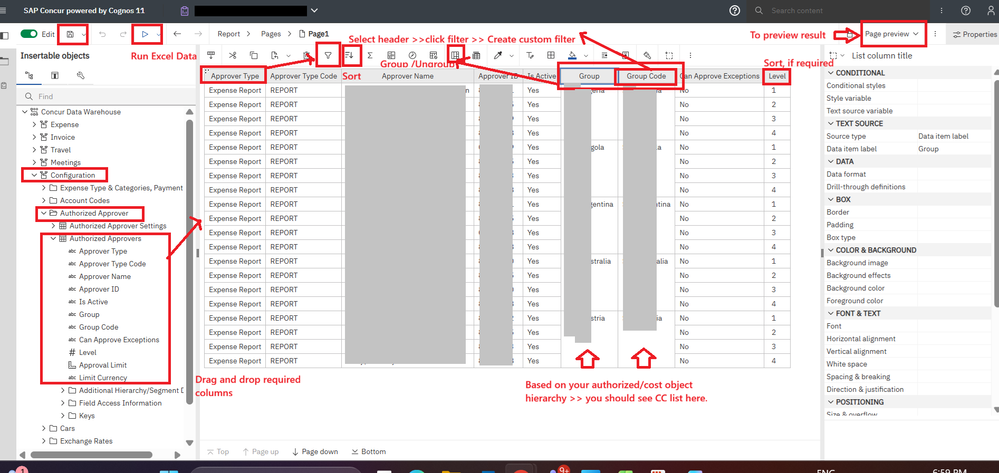This screenshot has width=999, height=473.
Task: Select the Approval Limit data item
Action: [x=103, y=365]
